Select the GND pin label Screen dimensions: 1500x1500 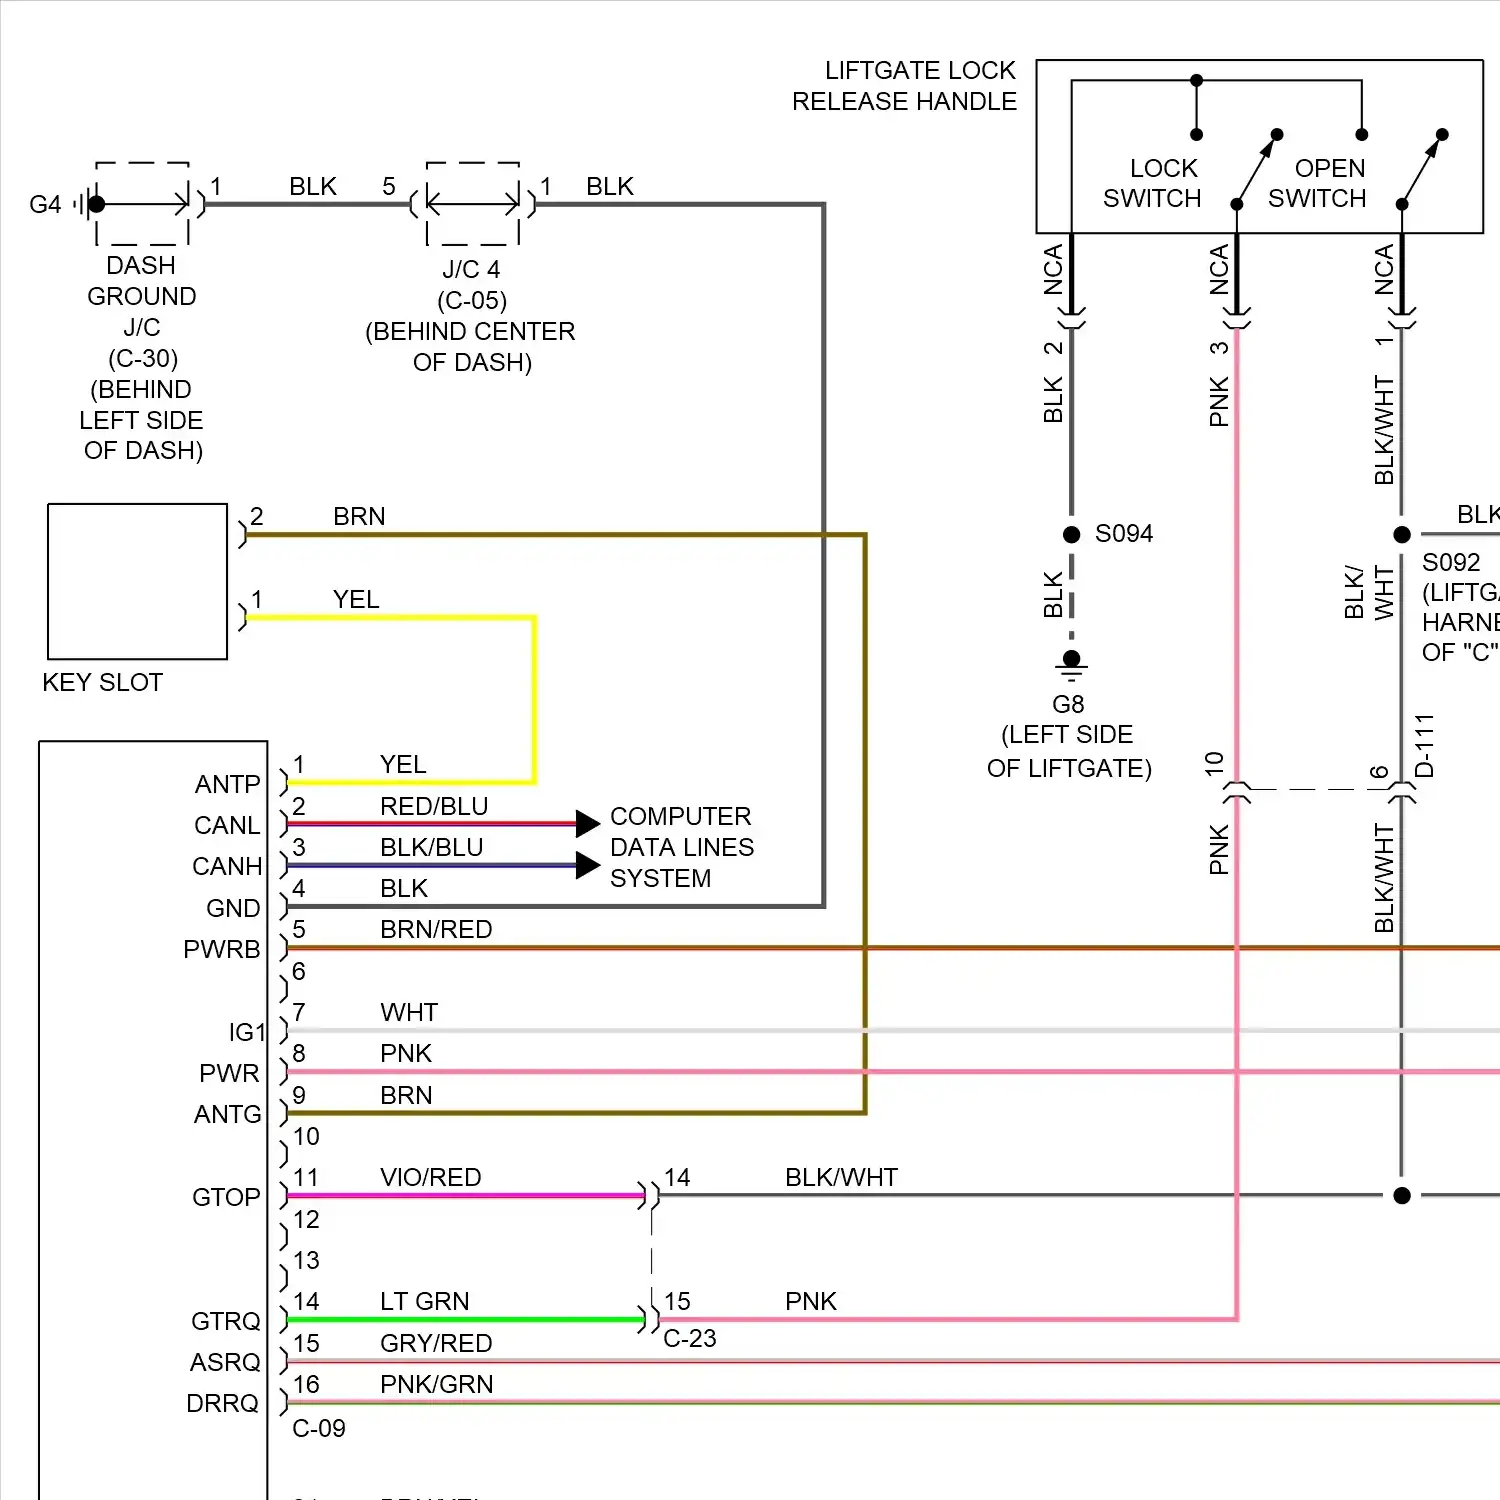tap(233, 908)
